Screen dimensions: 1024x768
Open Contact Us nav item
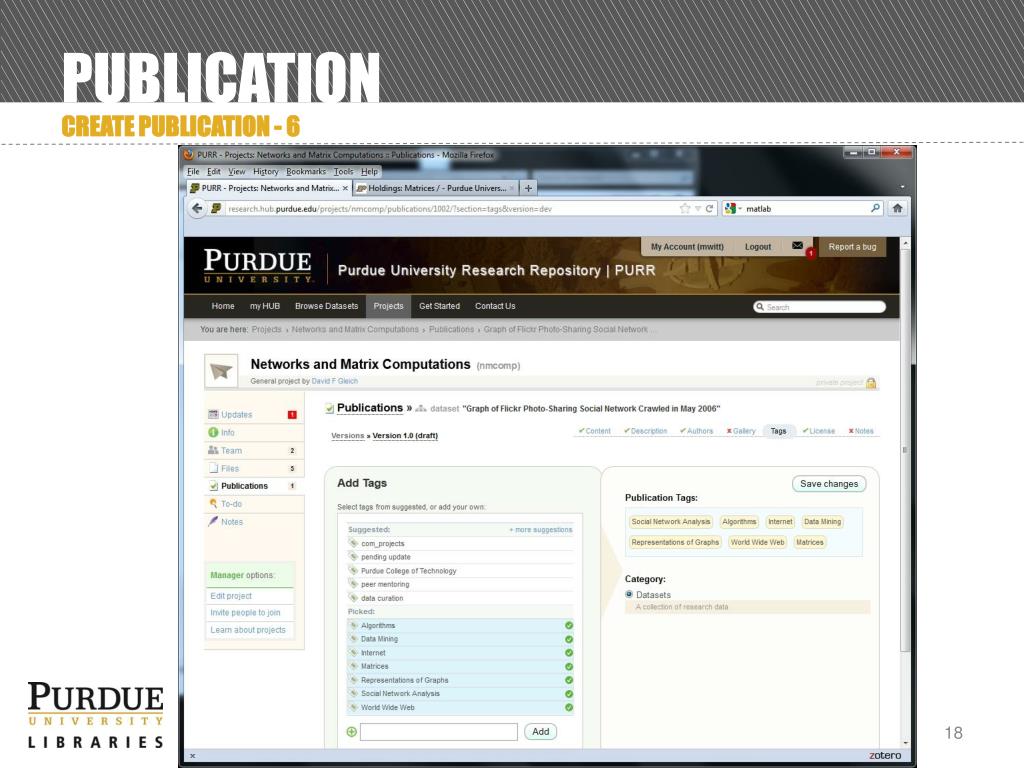pos(495,306)
